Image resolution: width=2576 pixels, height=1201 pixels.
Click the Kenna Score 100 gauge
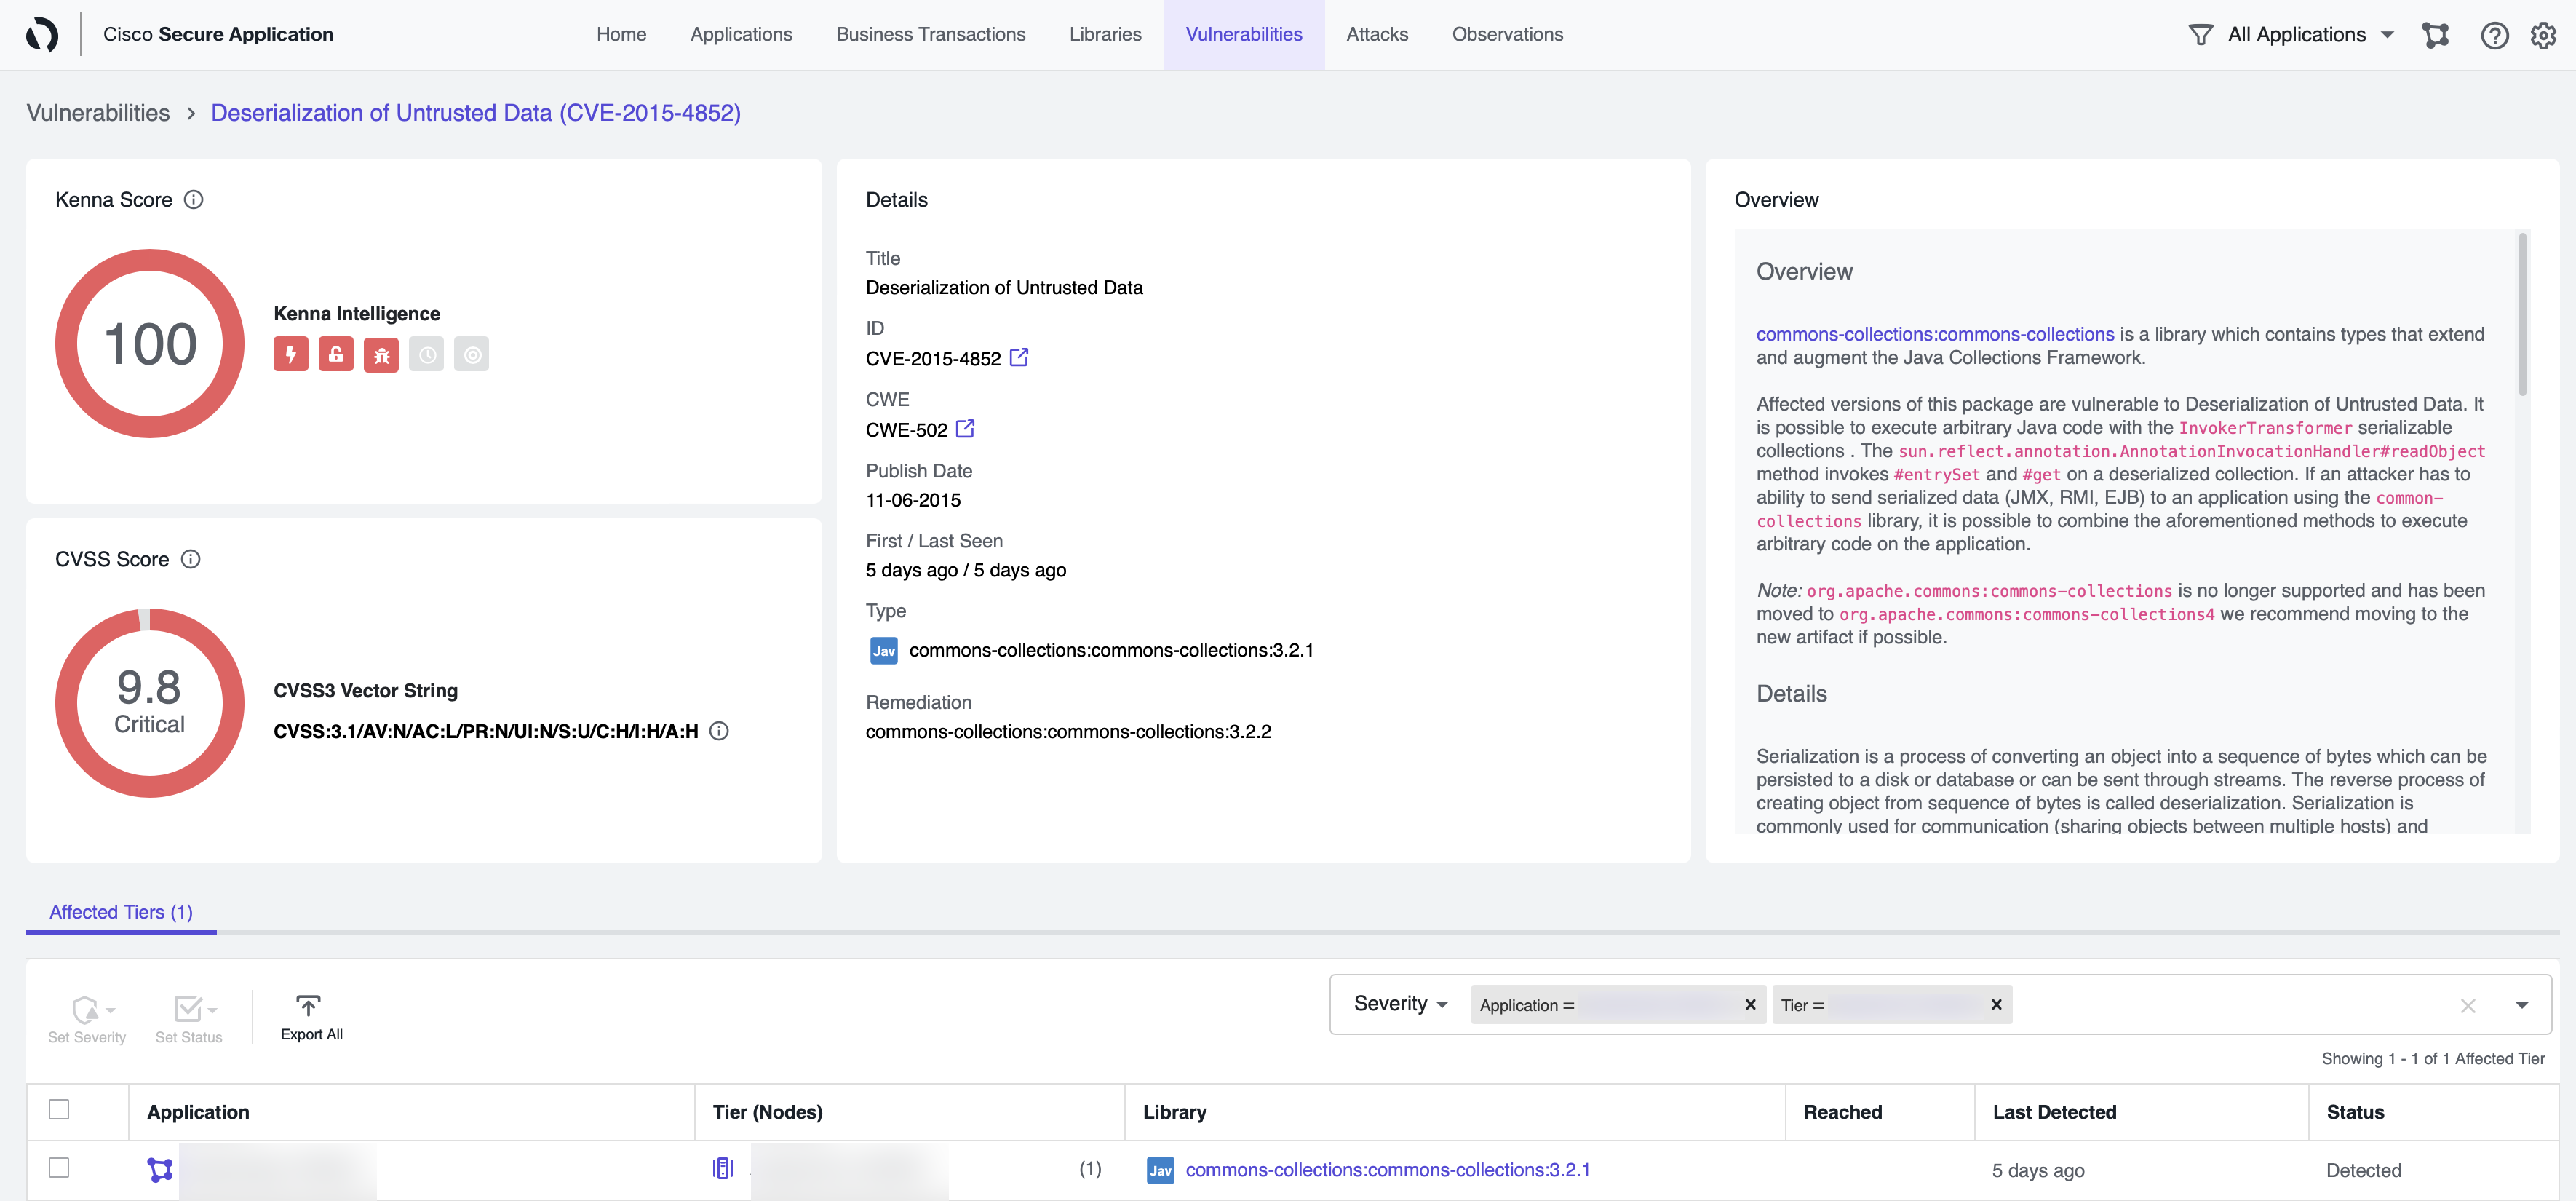pos(150,343)
